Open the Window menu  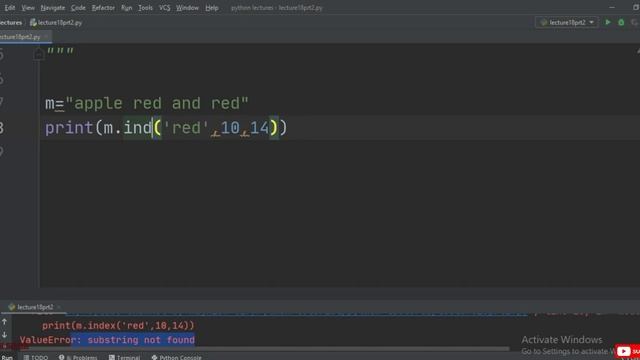point(187,8)
